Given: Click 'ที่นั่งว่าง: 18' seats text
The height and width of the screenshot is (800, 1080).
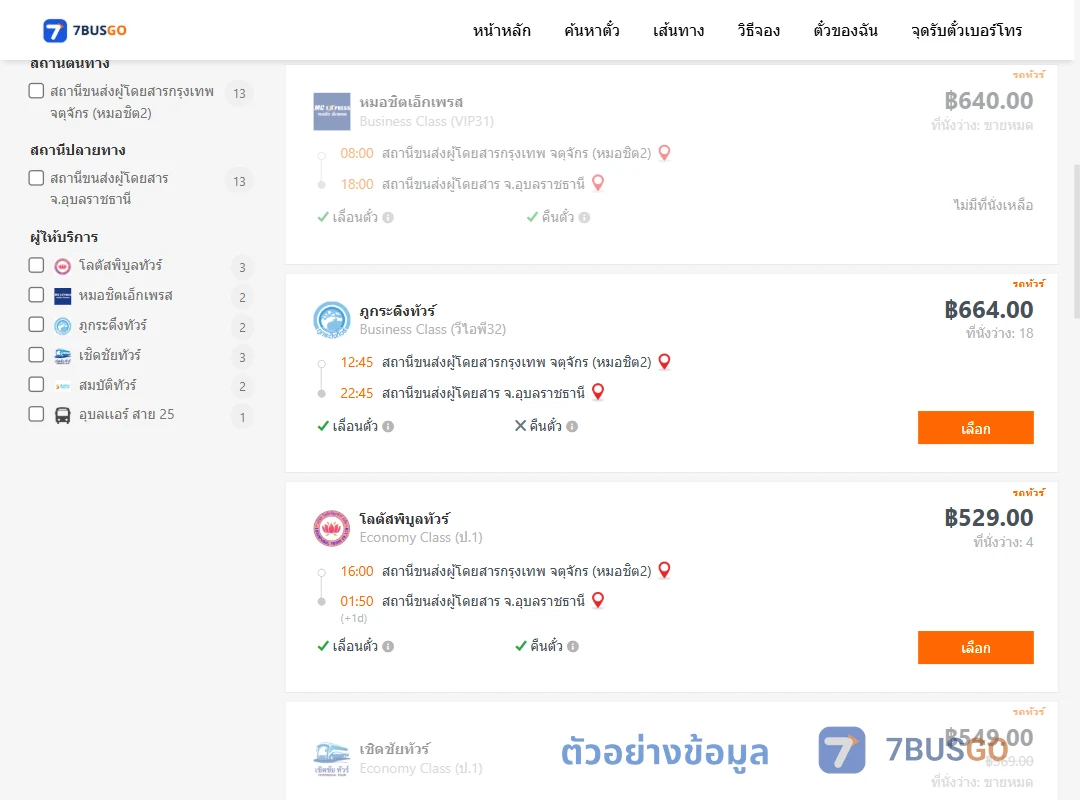Looking at the screenshot, I should (x=999, y=334).
